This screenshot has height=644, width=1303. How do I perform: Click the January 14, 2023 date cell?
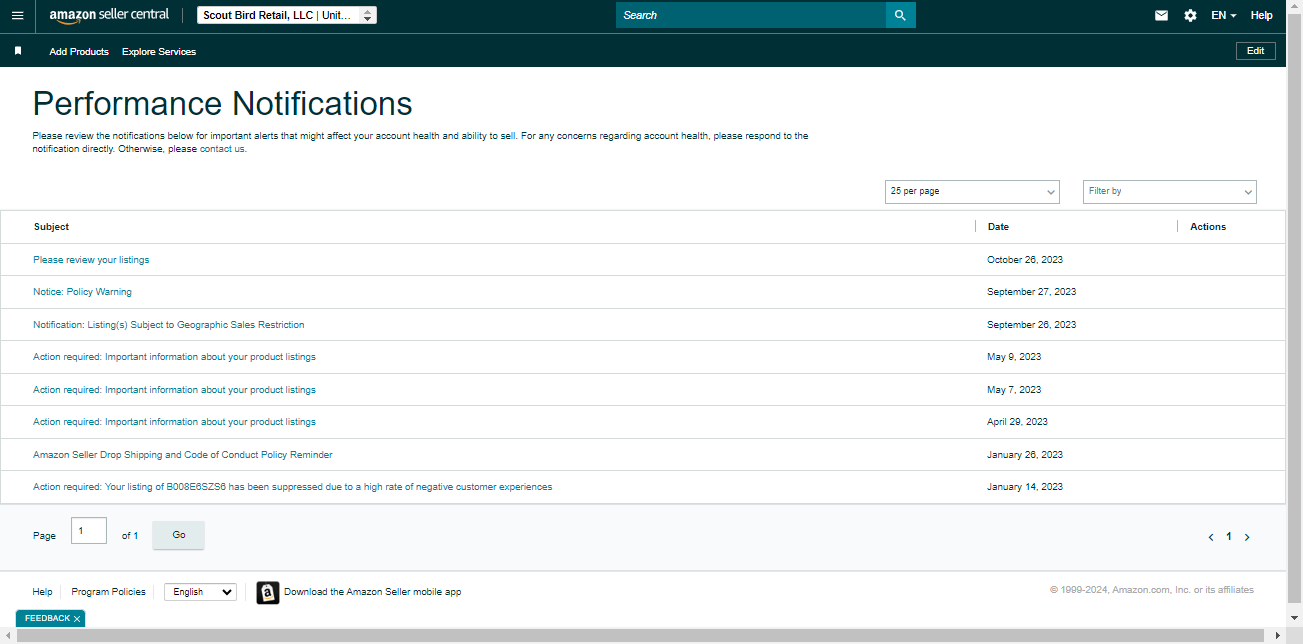pos(1025,487)
